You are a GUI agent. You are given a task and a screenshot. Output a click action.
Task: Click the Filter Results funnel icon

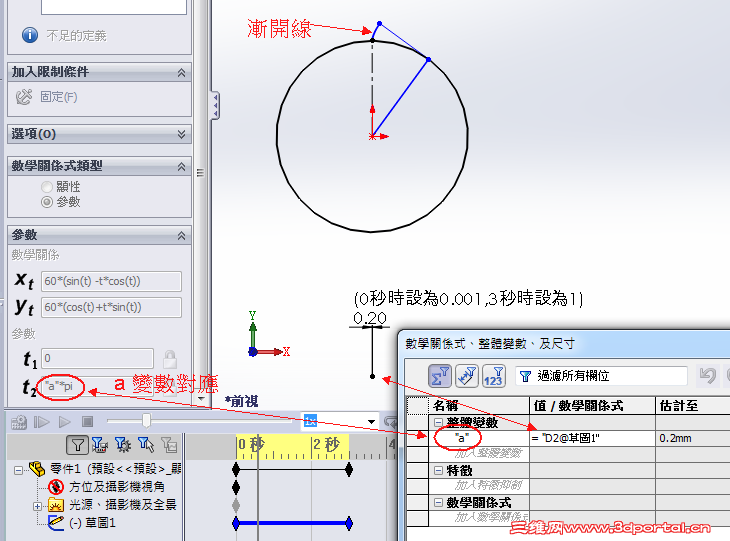tap(169, 446)
